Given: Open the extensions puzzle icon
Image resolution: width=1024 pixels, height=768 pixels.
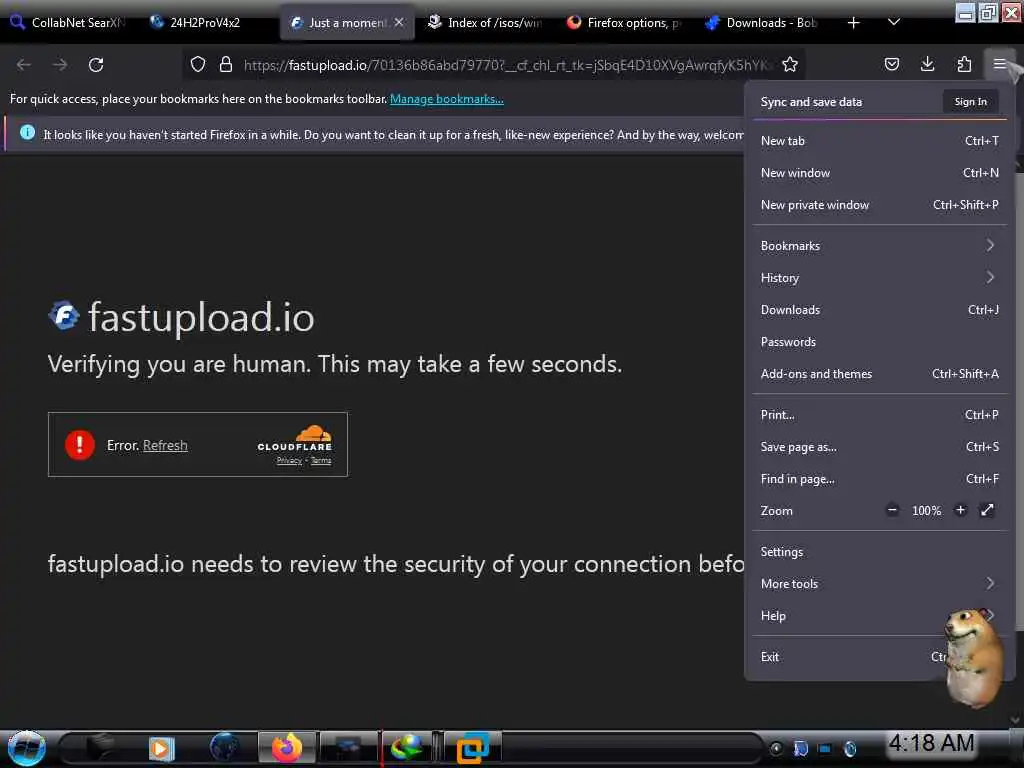Looking at the screenshot, I should click(x=964, y=64).
